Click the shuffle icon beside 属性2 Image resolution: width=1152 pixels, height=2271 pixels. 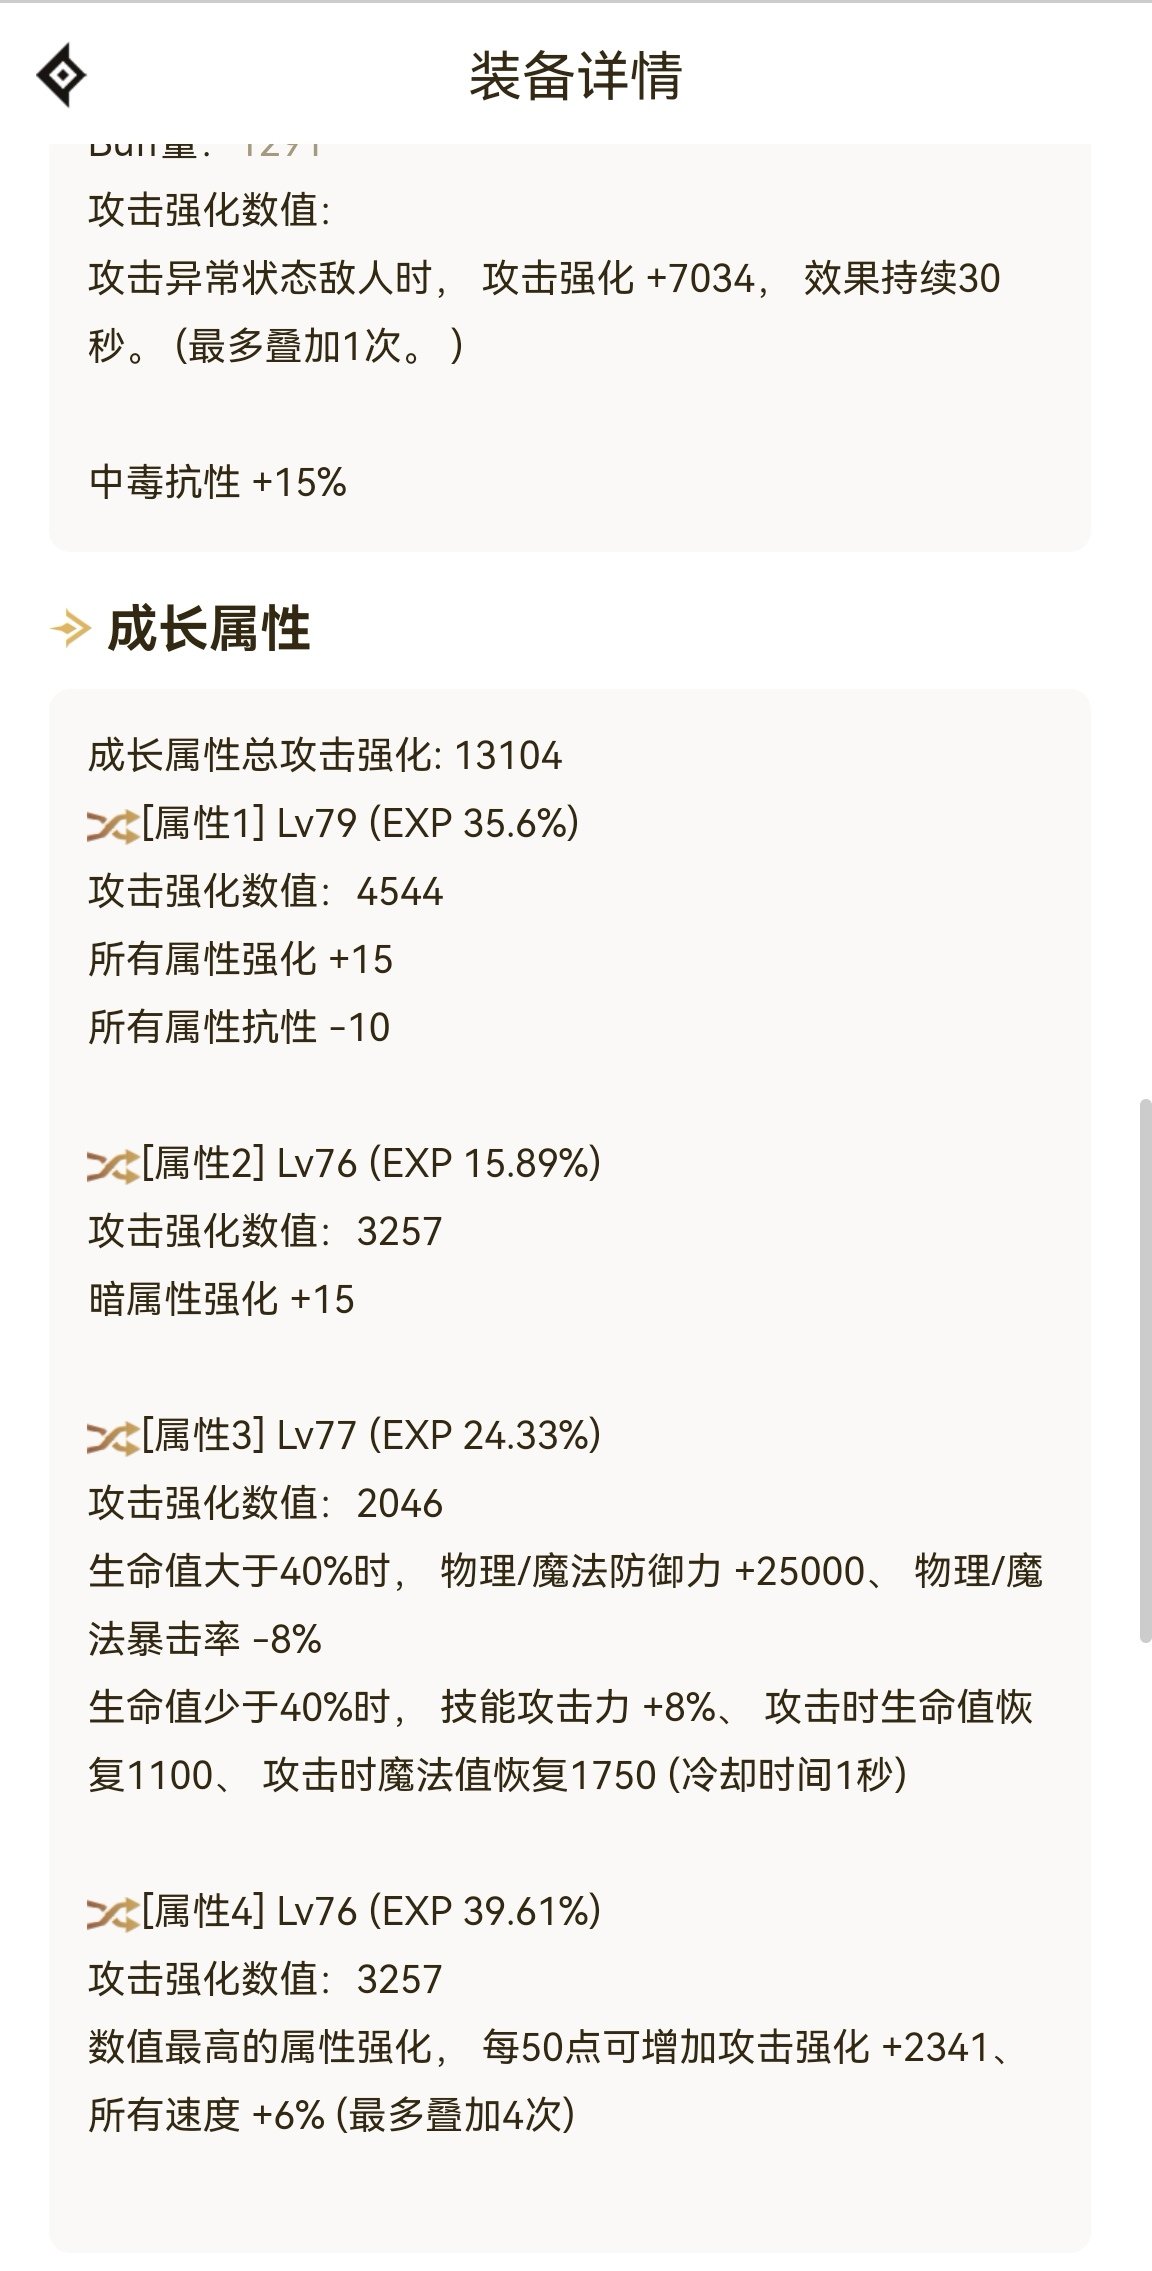112,1166
